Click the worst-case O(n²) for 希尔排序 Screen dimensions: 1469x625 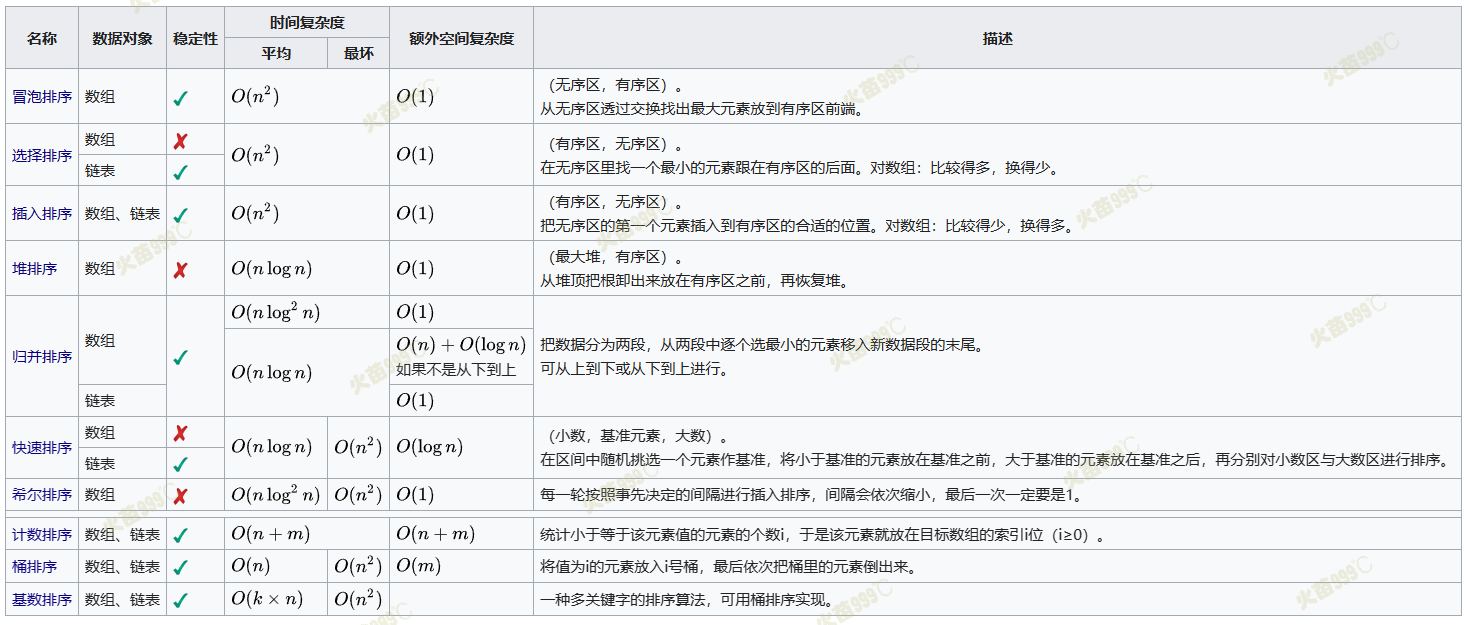coord(358,494)
